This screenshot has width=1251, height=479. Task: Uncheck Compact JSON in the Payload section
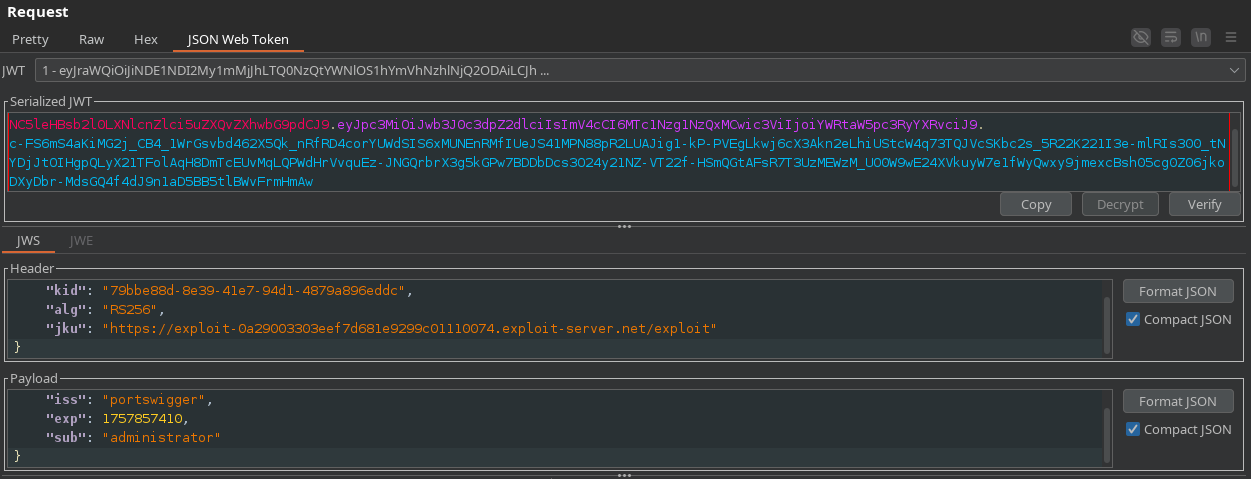1132,429
